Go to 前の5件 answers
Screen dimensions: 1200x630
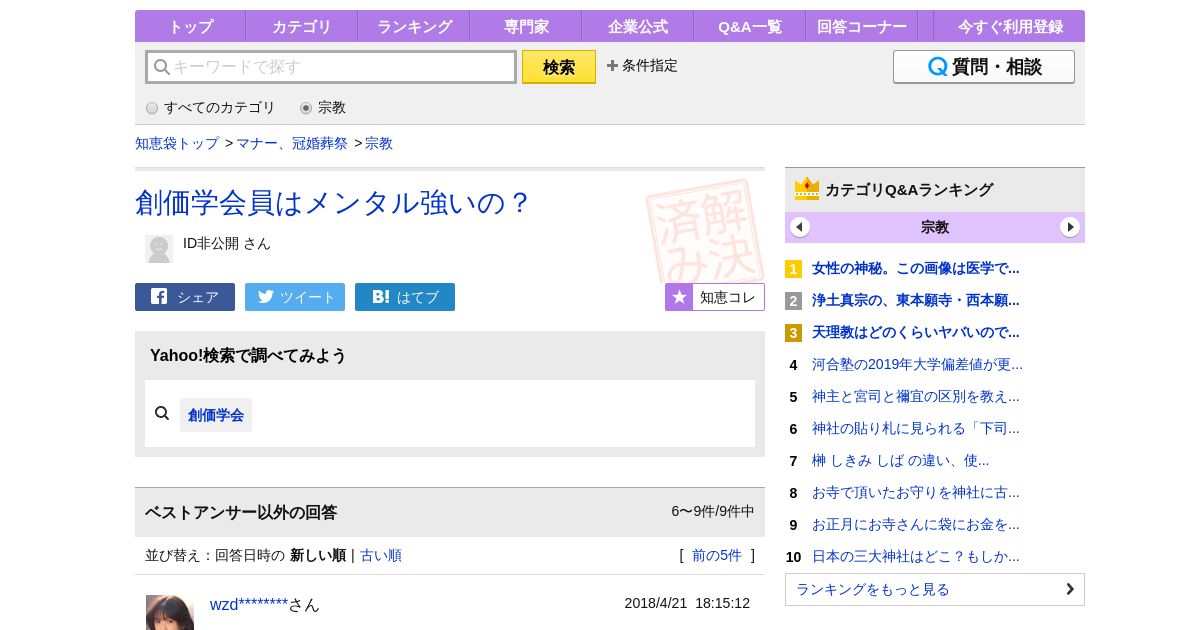coord(717,555)
